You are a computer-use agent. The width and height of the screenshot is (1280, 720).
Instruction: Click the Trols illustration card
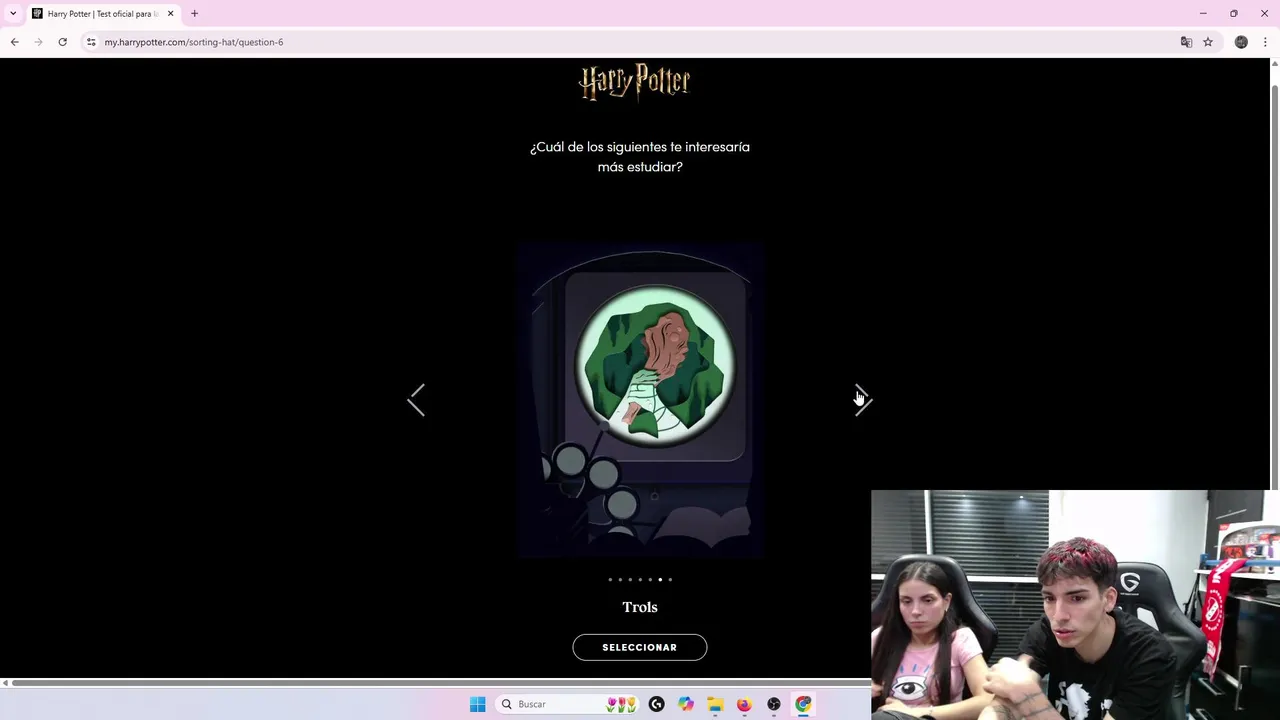coord(641,399)
